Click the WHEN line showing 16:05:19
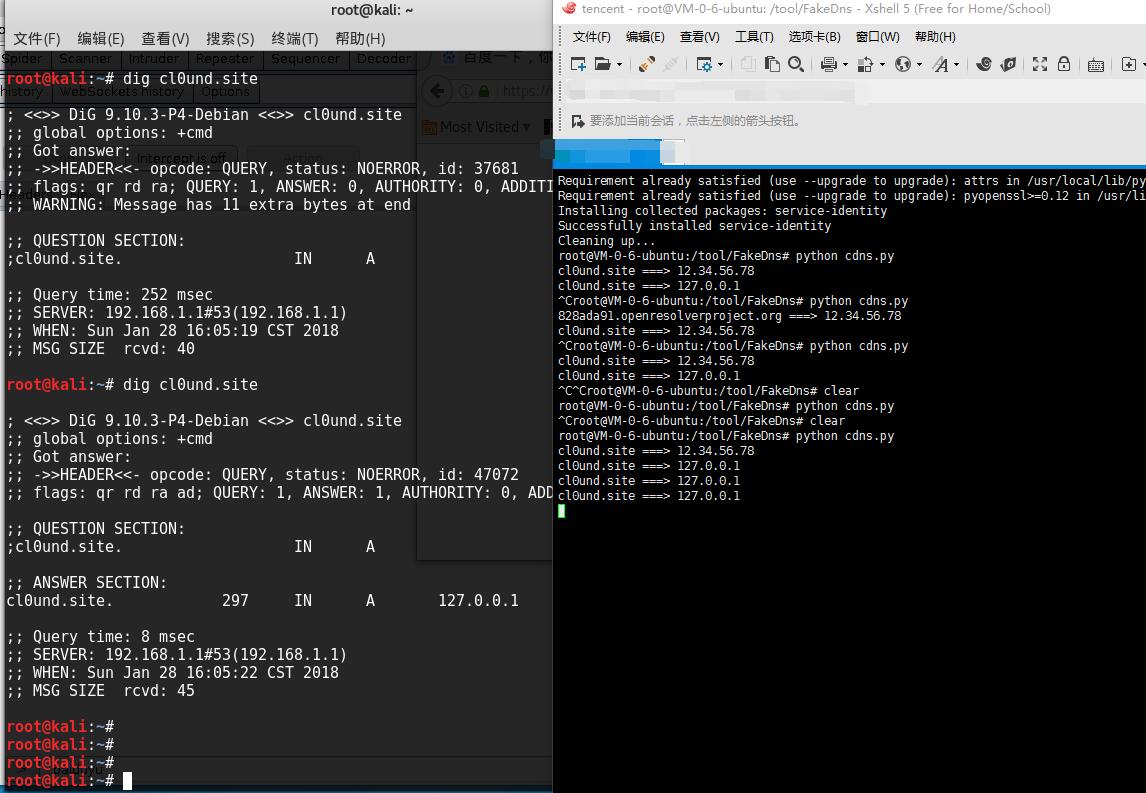The height and width of the screenshot is (793, 1146). 173,330
